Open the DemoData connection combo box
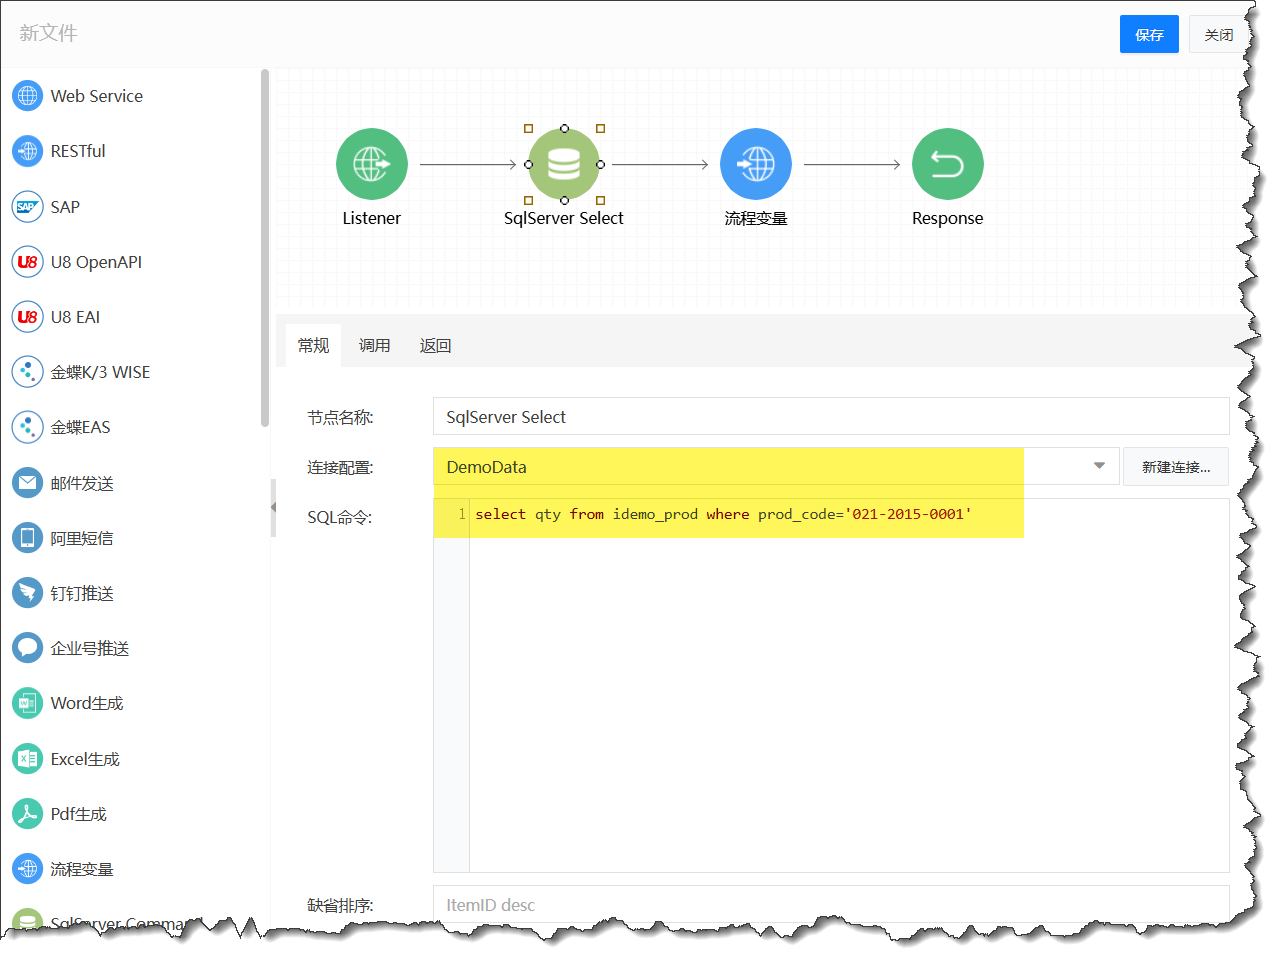1282x962 pixels. (x=760, y=467)
